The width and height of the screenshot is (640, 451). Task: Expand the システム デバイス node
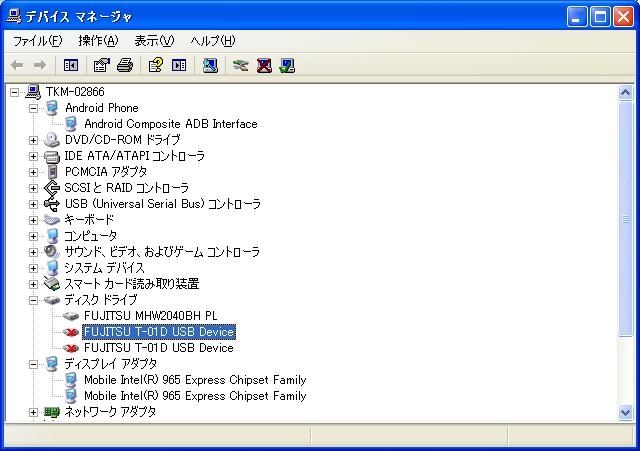[x=33, y=268]
